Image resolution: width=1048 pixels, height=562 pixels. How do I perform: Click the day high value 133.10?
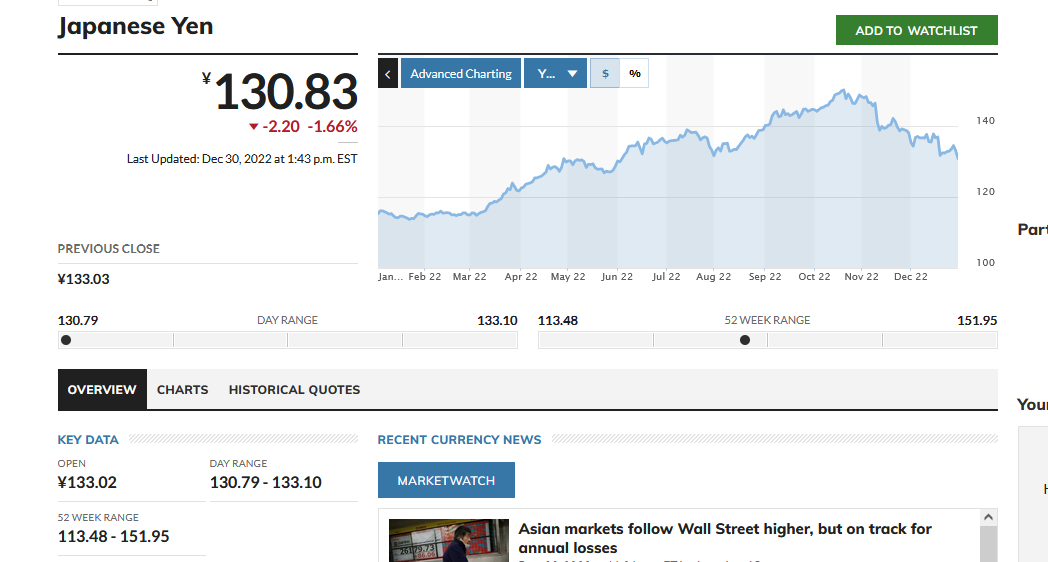(x=497, y=321)
